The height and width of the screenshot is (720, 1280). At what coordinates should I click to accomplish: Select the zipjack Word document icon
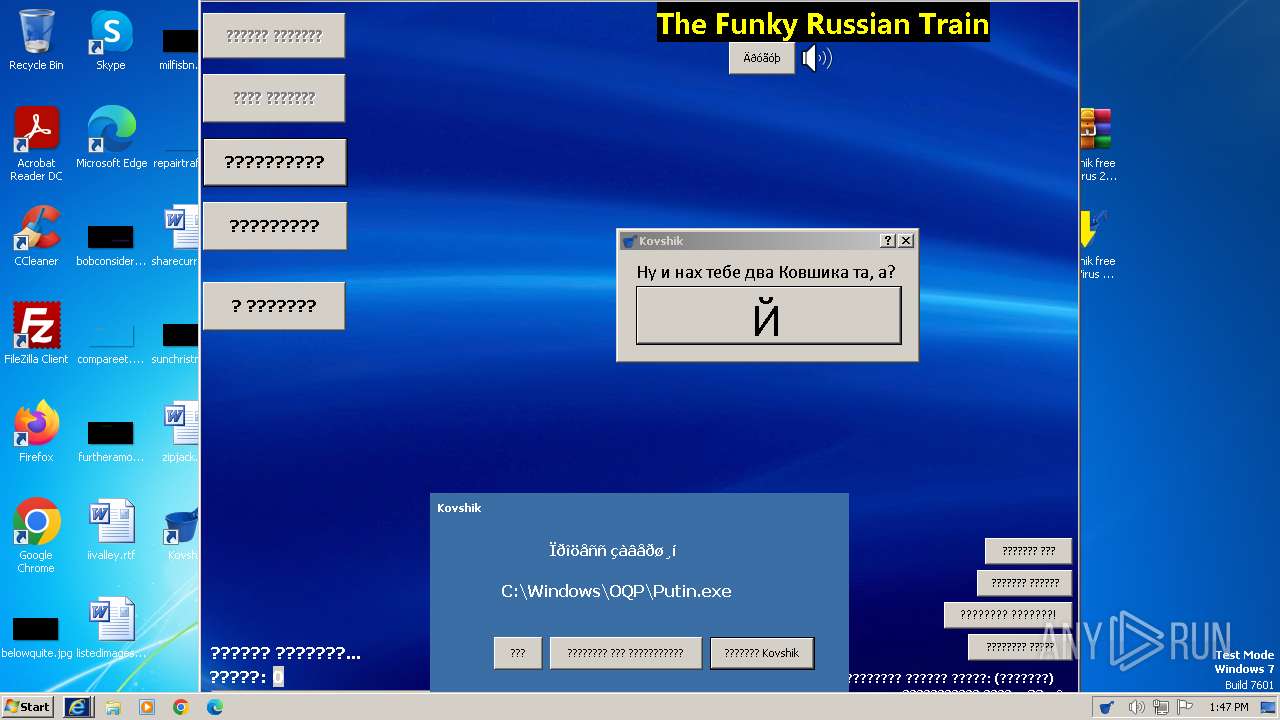pyautogui.click(x=181, y=432)
